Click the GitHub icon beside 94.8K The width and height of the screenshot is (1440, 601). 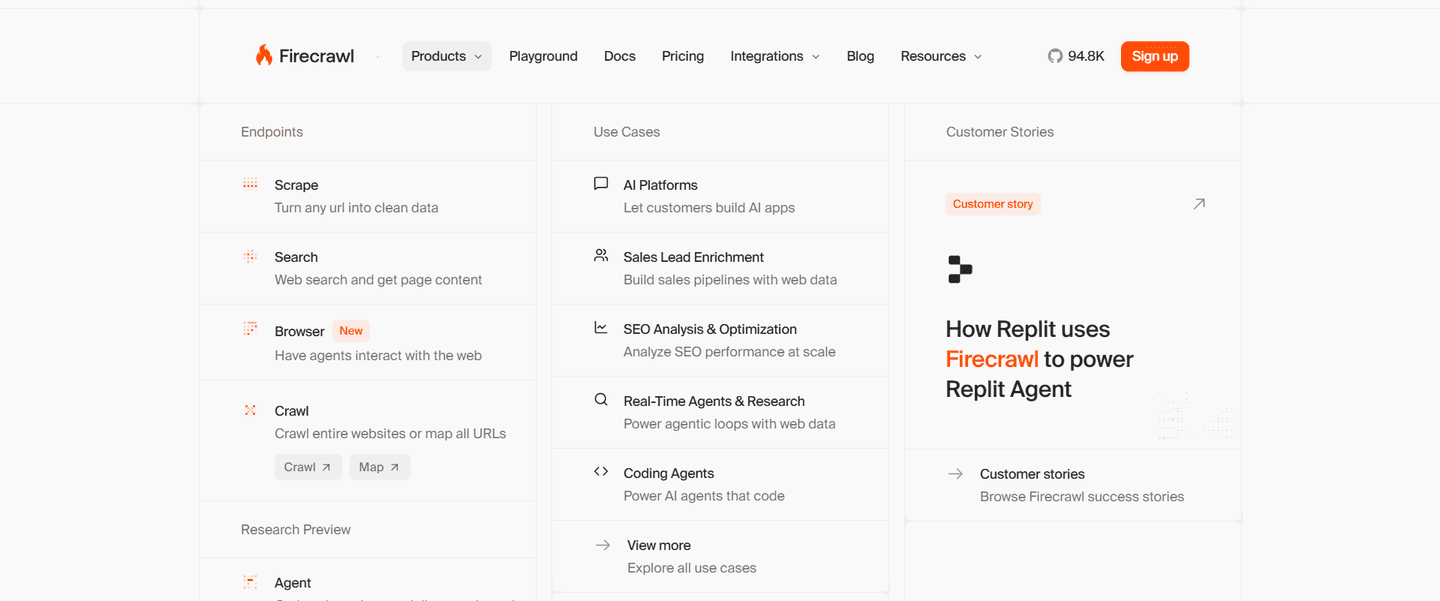1055,56
